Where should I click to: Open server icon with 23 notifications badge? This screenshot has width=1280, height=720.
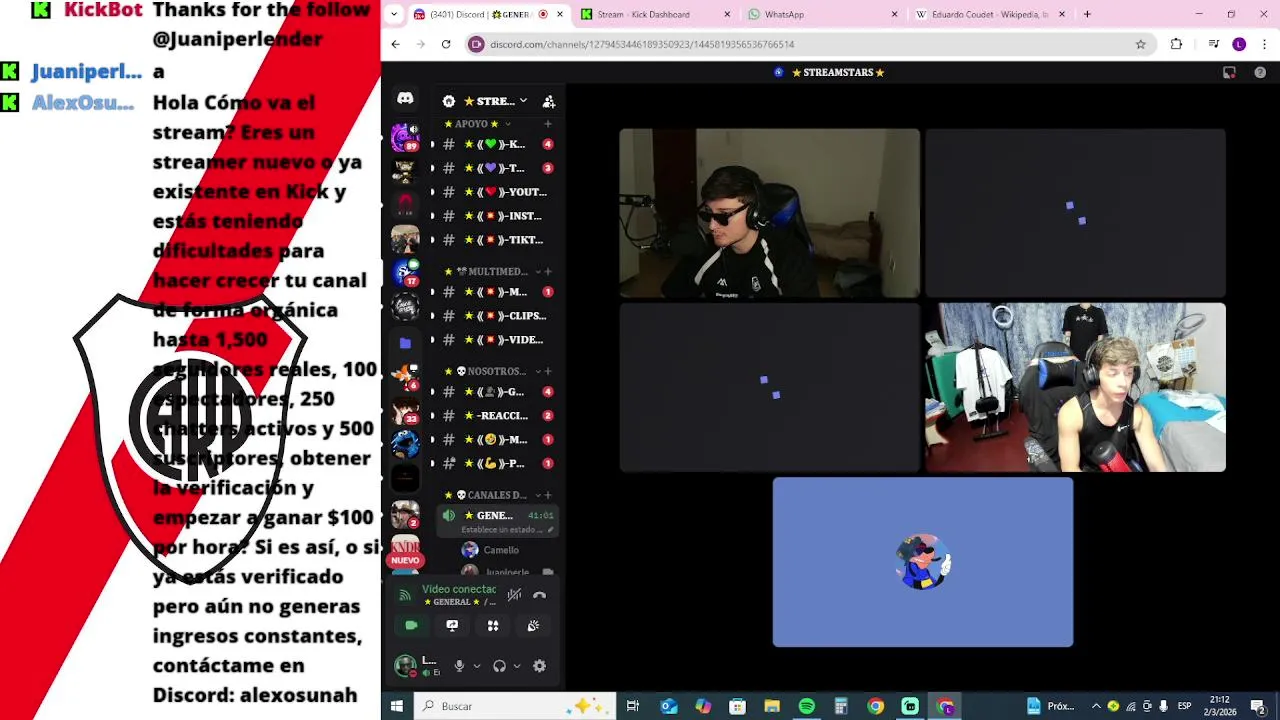pyautogui.click(x=405, y=410)
